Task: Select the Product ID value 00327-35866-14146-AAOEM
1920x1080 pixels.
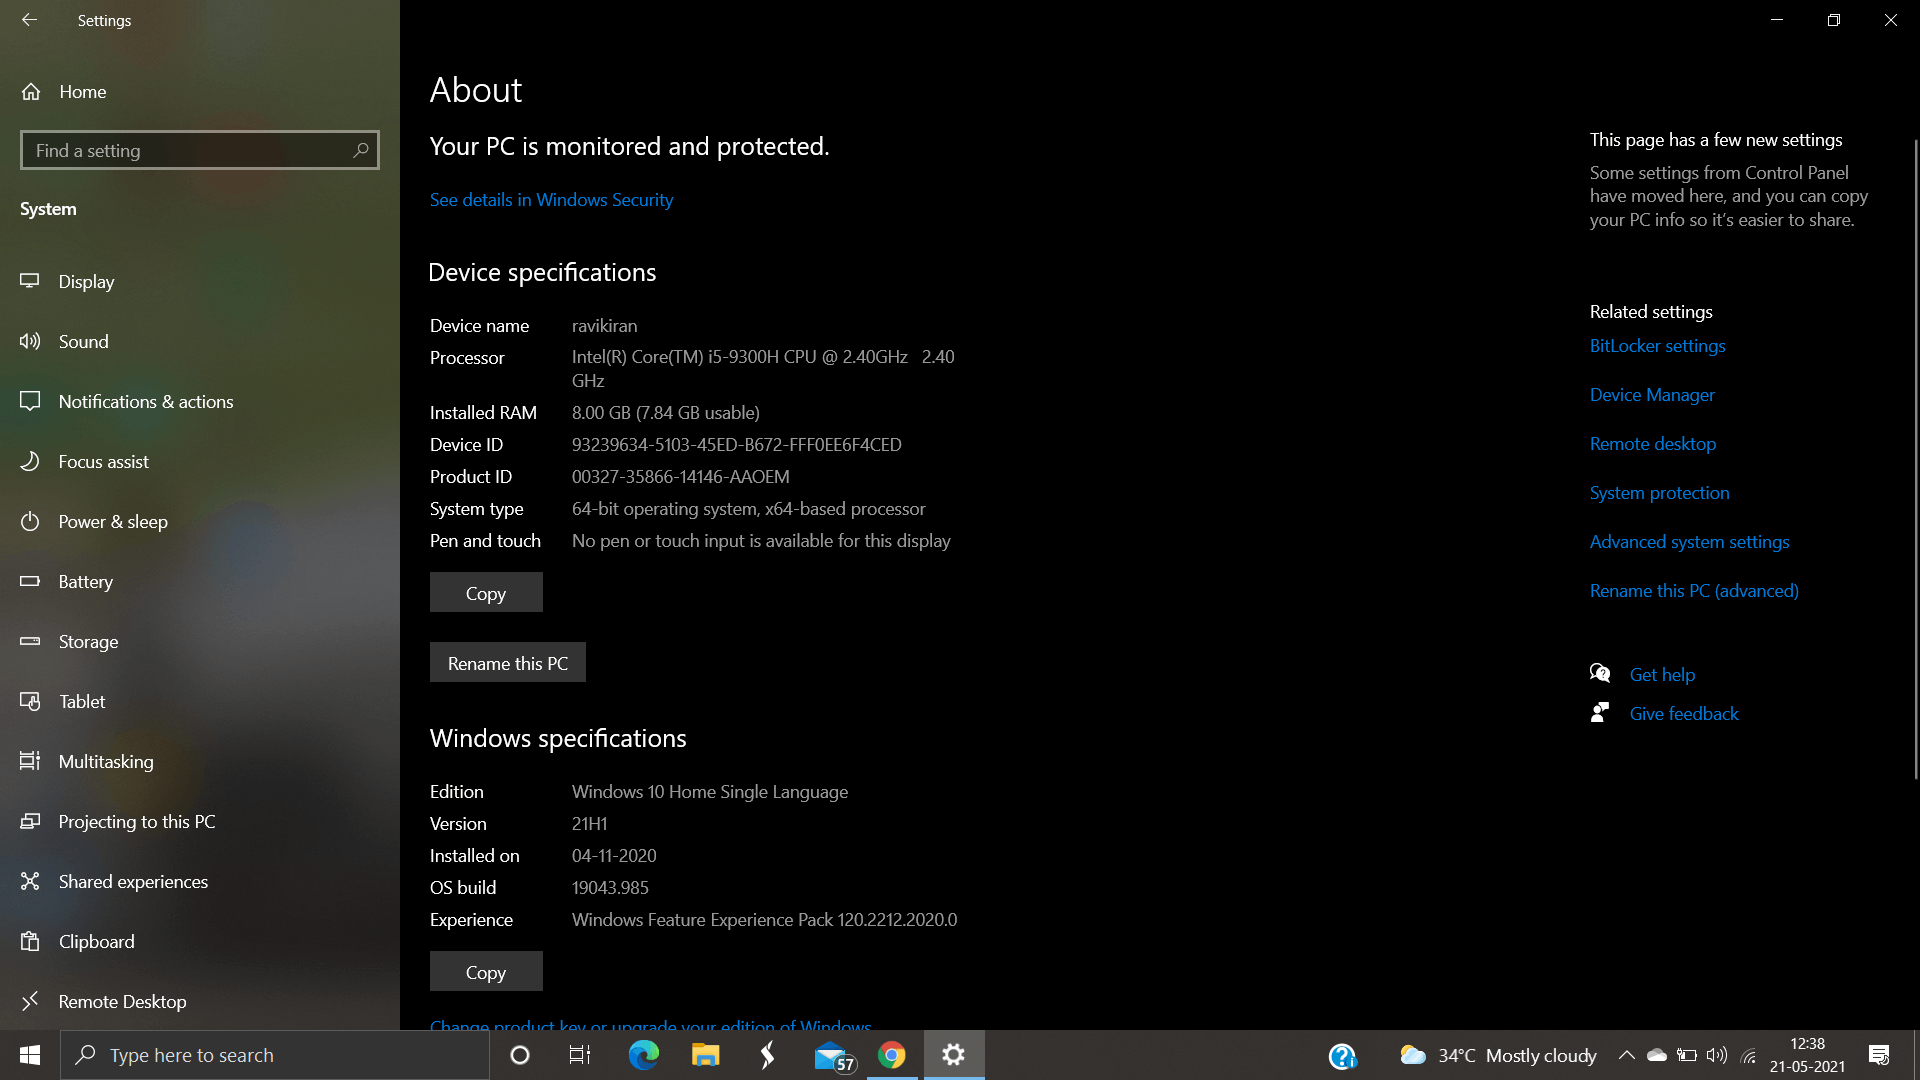Action: [680, 476]
